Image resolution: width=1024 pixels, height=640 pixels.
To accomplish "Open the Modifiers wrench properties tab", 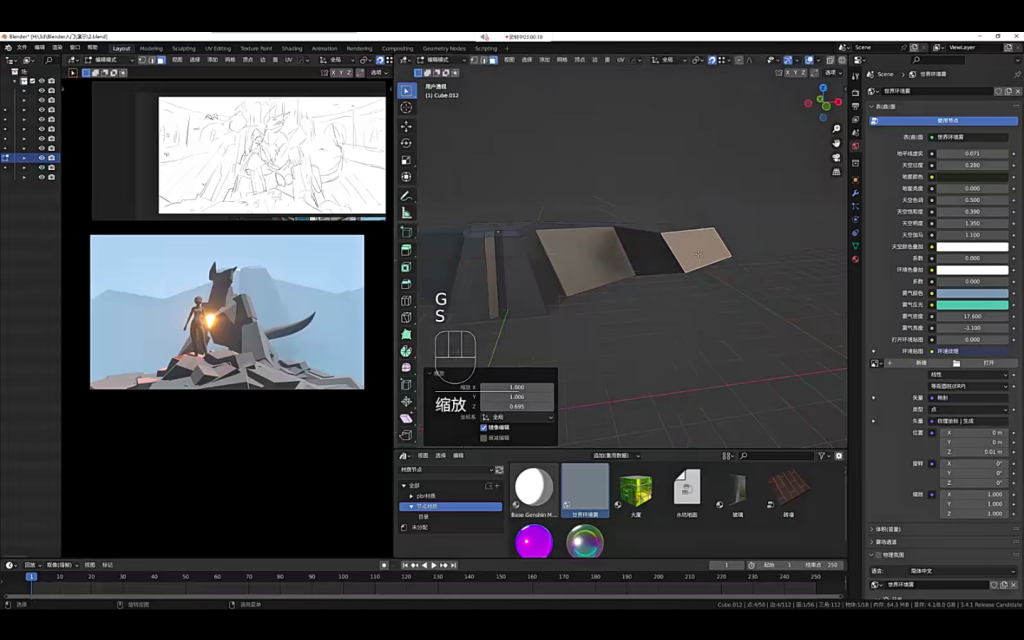I will coord(856,193).
